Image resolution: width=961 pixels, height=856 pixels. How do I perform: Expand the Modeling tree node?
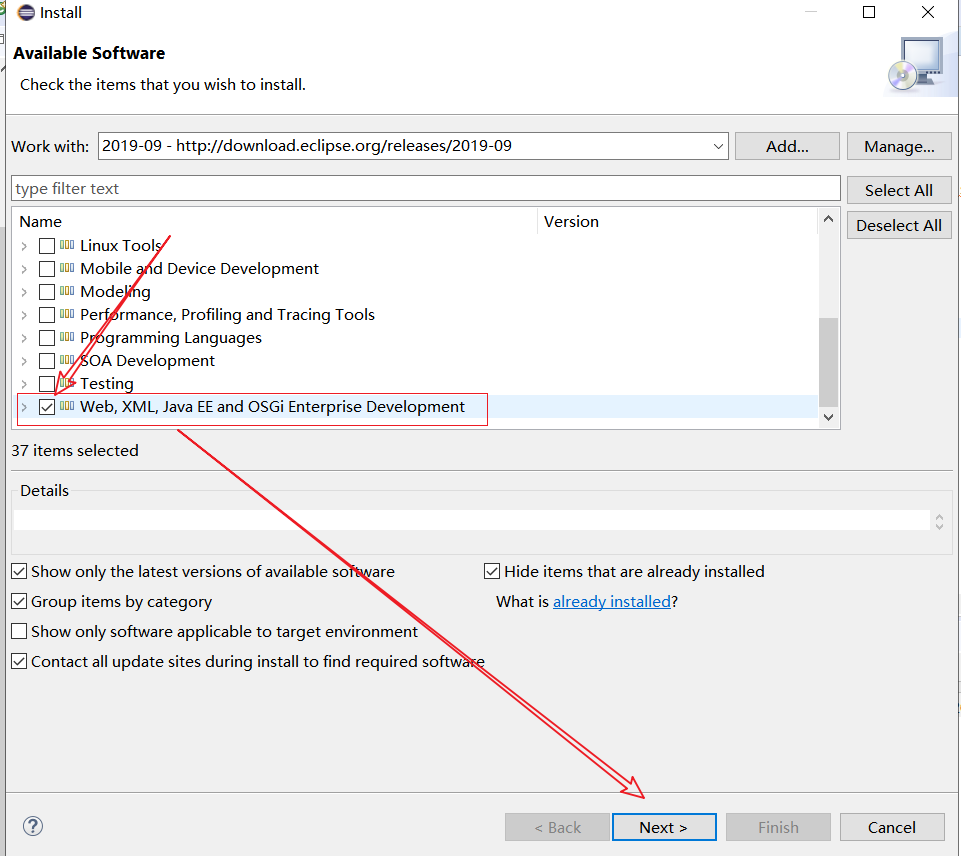24,292
